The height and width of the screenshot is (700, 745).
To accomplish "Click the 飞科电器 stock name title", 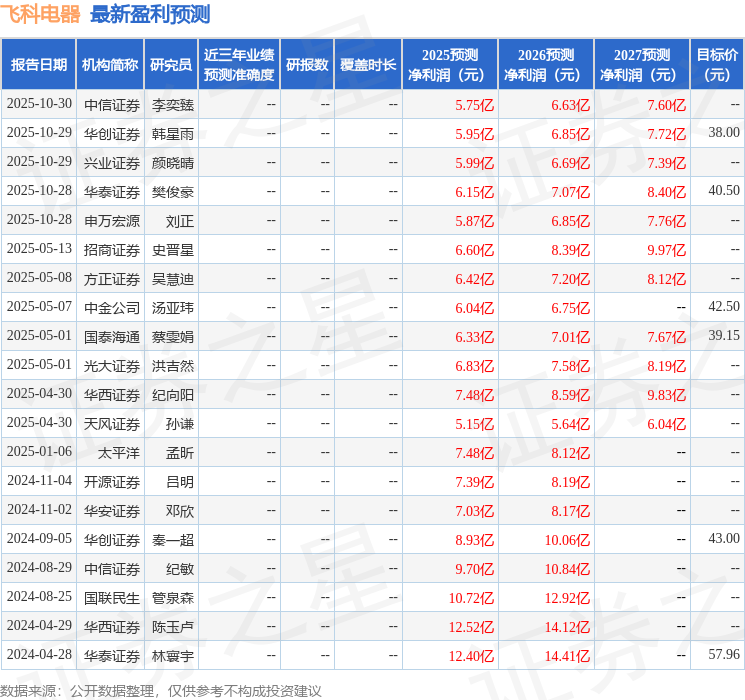I will (41, 14).
